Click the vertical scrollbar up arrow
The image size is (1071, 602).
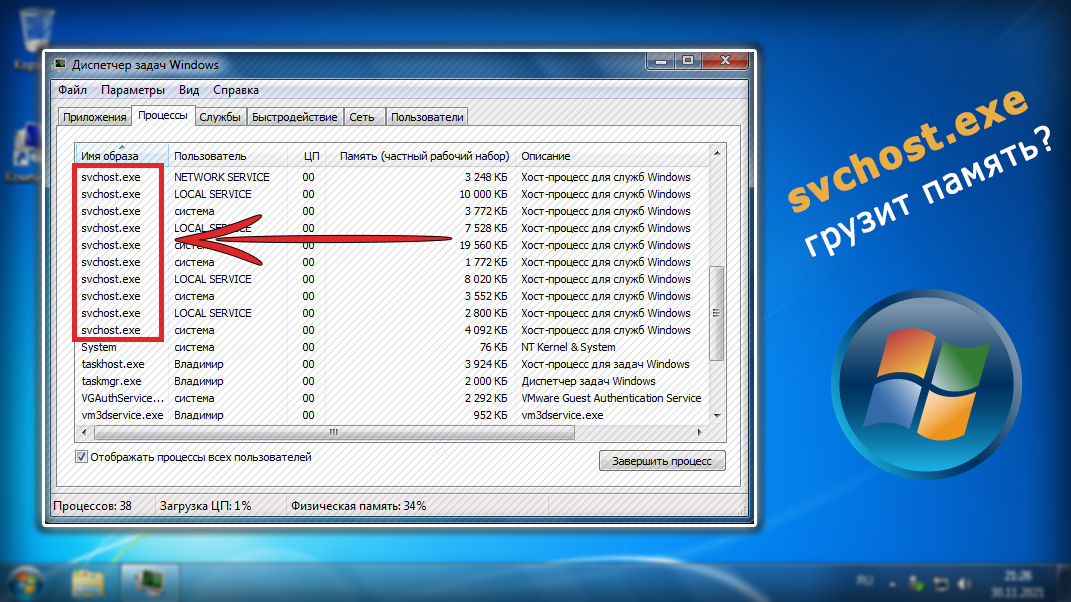pos(717,153)
